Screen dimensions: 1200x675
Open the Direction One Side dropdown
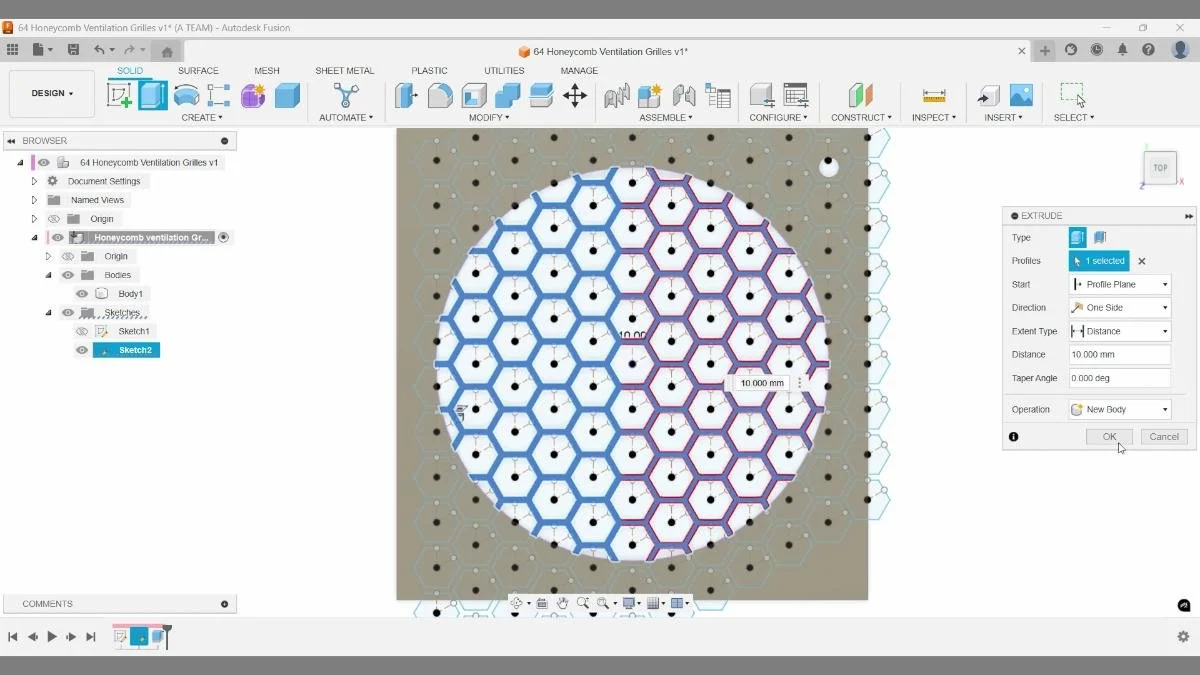click(1119, 308)
